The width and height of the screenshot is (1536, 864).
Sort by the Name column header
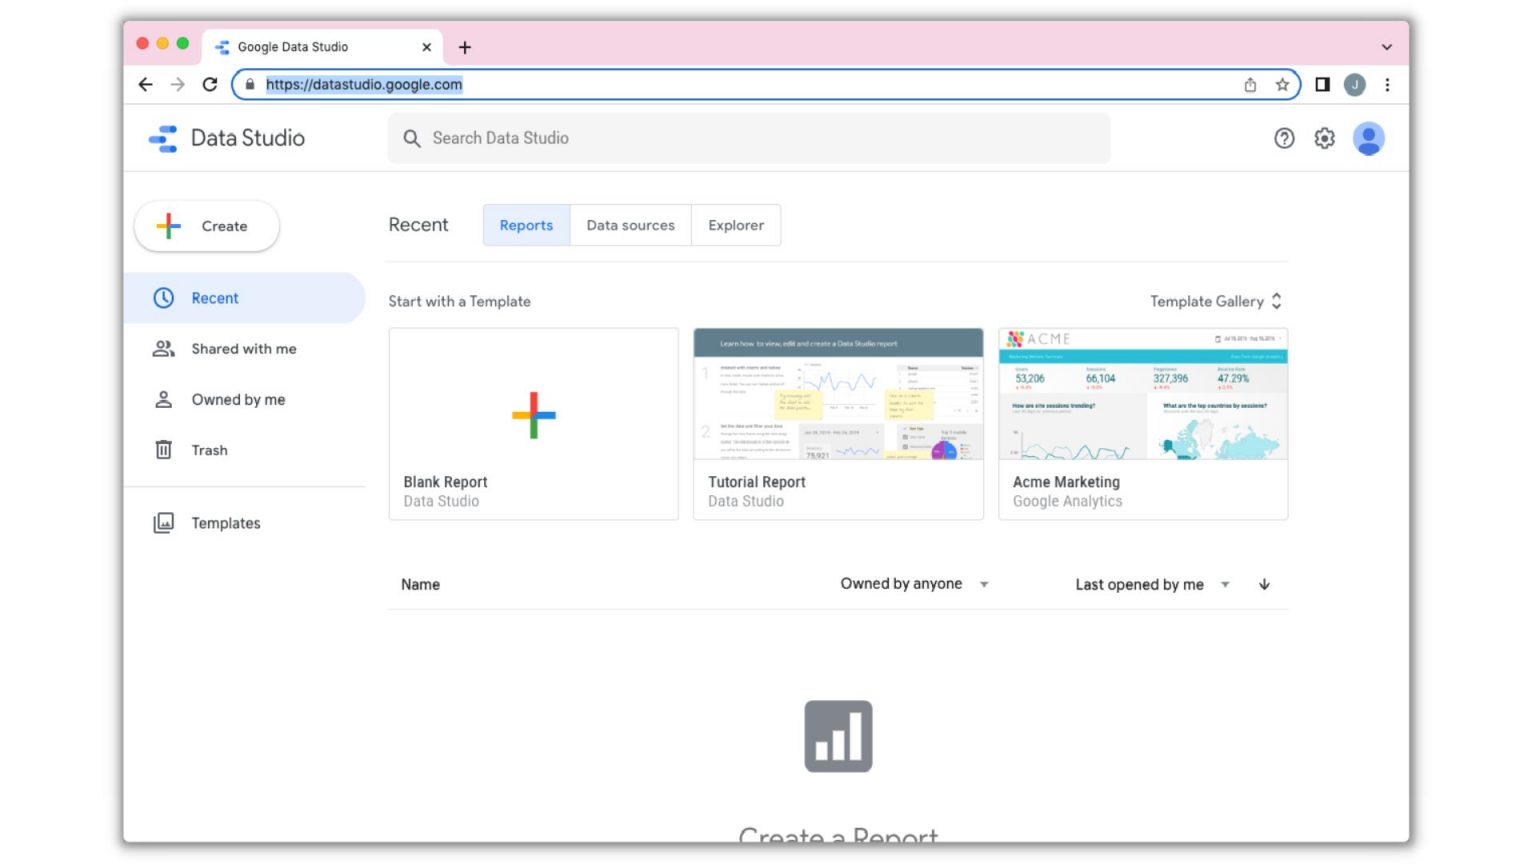point(421,585)
